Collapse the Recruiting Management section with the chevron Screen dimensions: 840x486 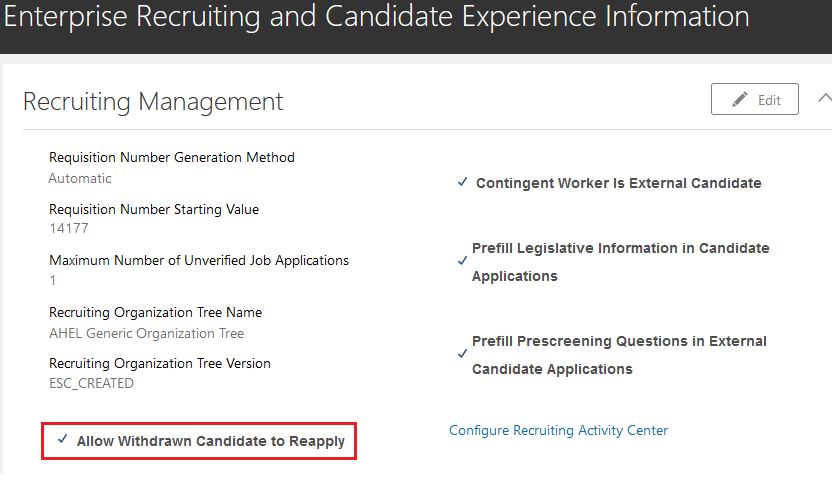click(825, 98)
